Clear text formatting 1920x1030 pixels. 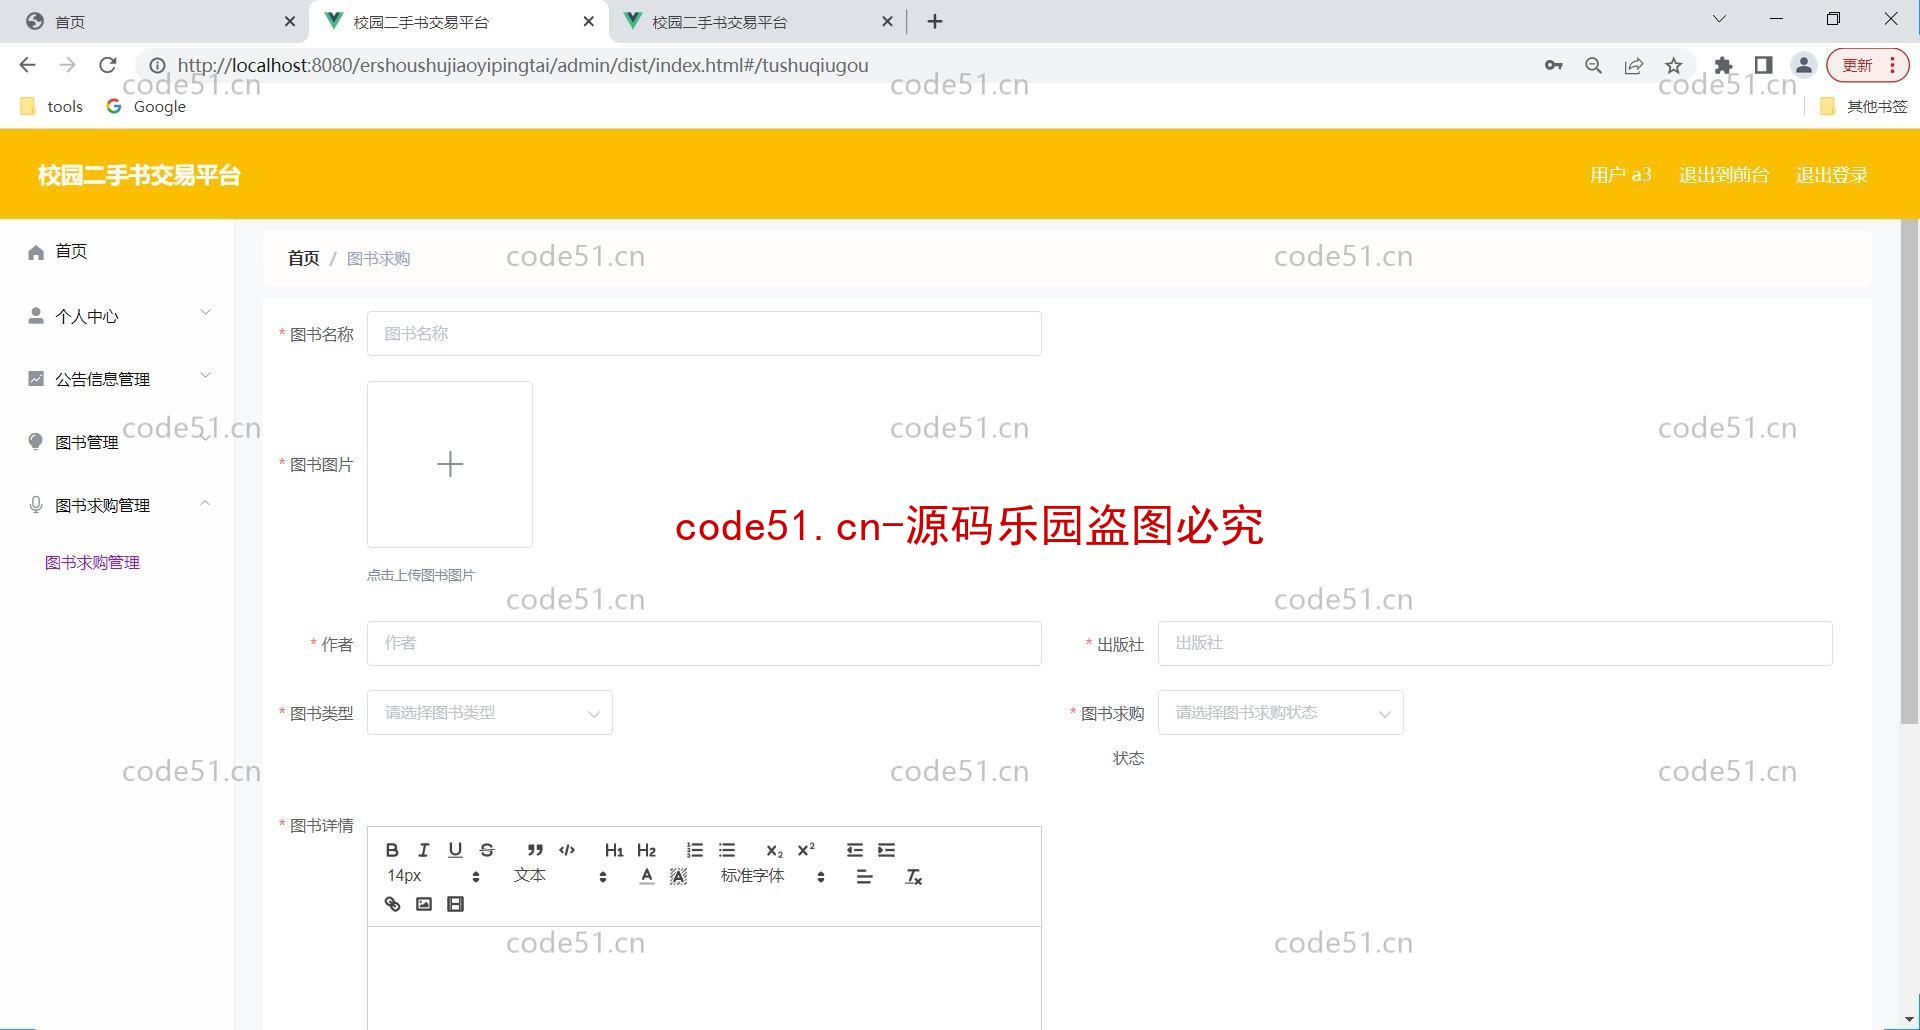pos(913,877)
